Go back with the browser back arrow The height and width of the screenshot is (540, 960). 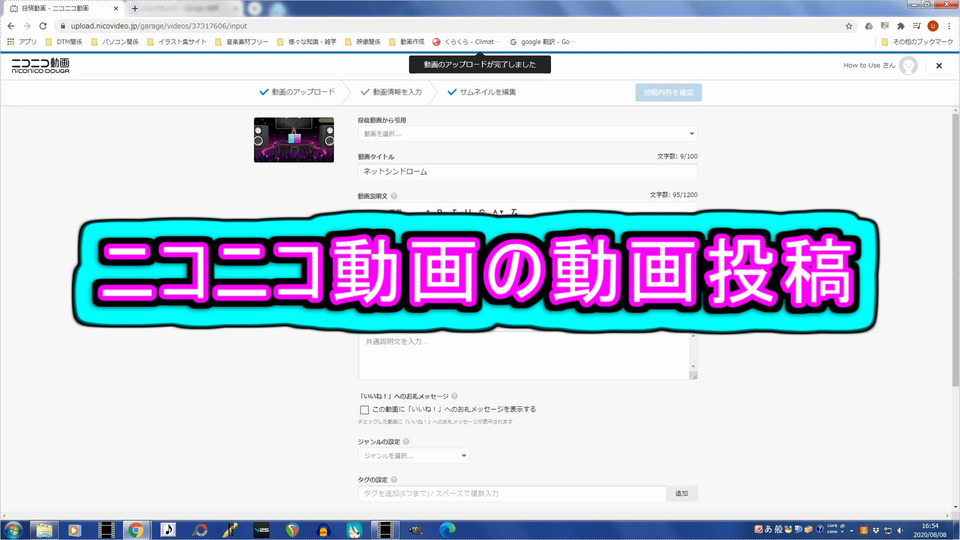tap(11, 26)
